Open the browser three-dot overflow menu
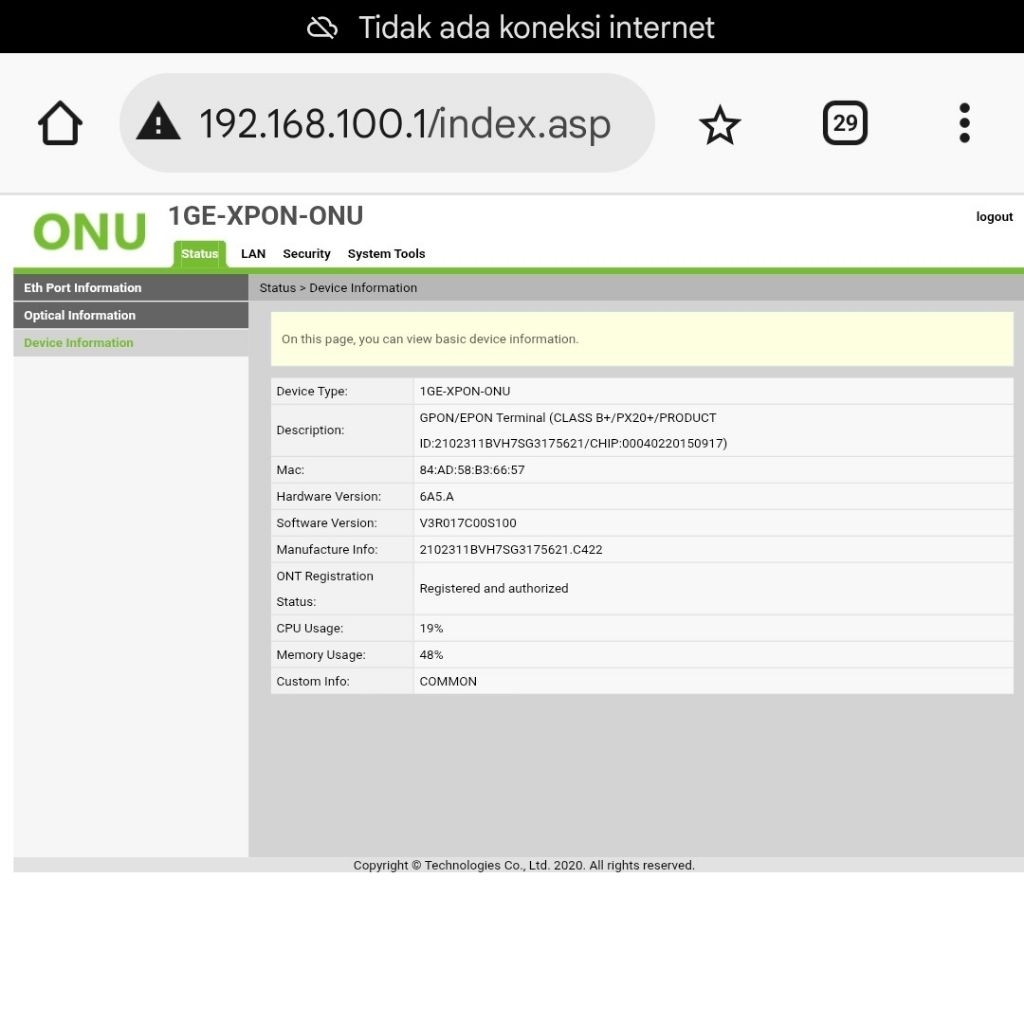The width and height of the screenshot is (1024, 1024). point(964,123)
